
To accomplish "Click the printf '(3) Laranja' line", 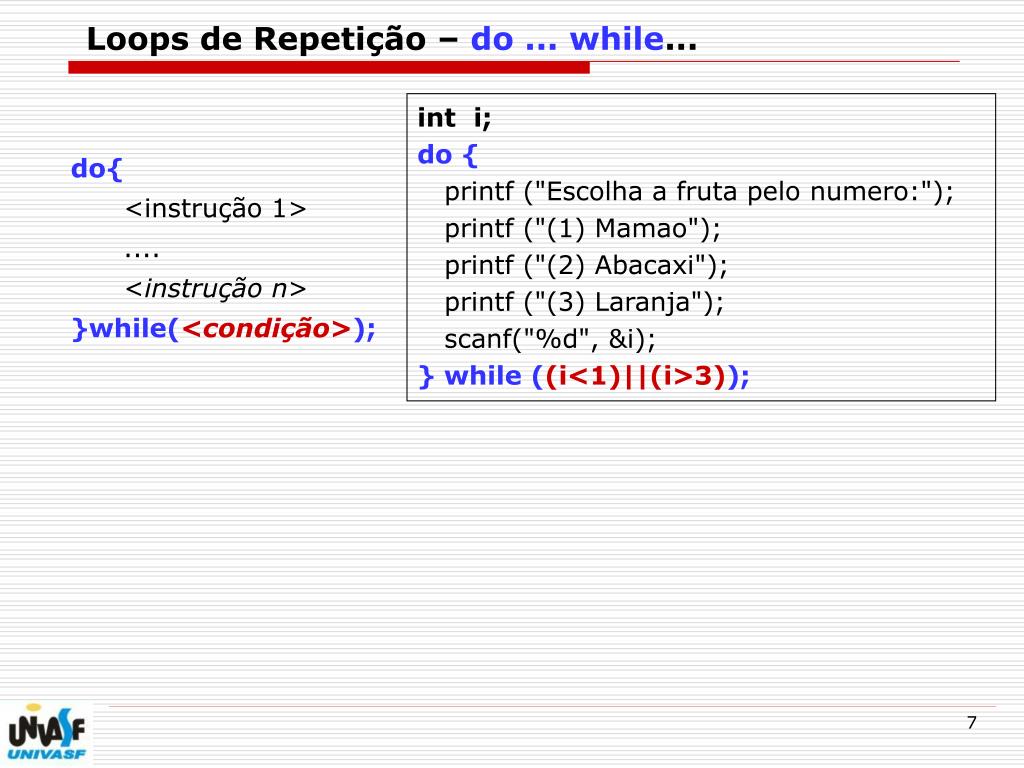I will 584,303.
